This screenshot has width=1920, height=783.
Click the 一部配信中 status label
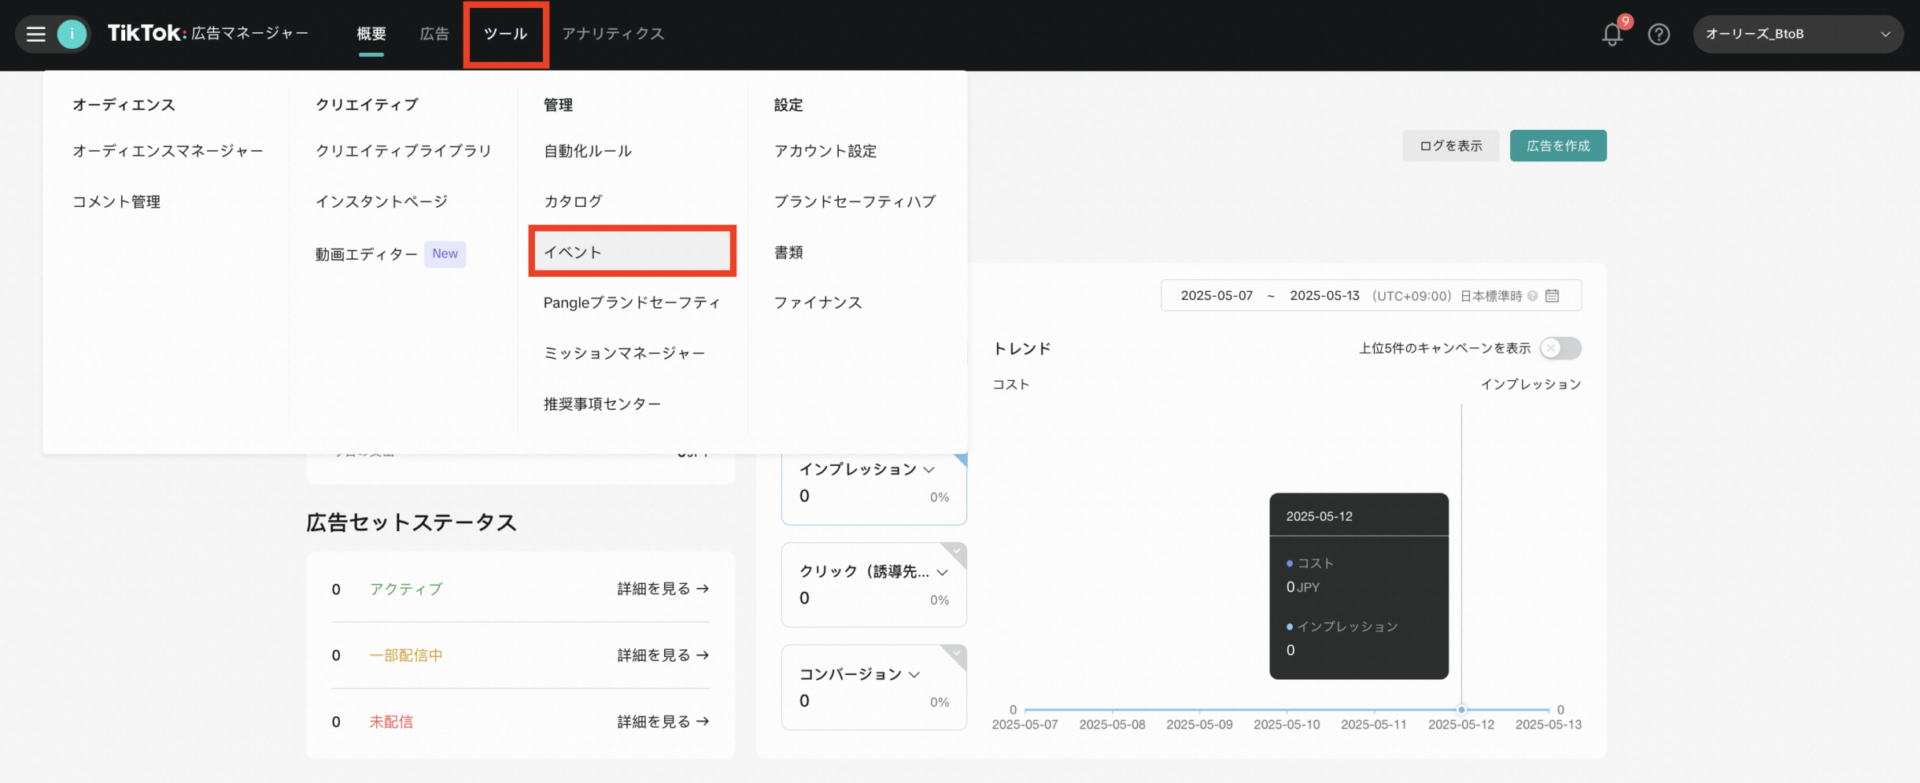406,655
